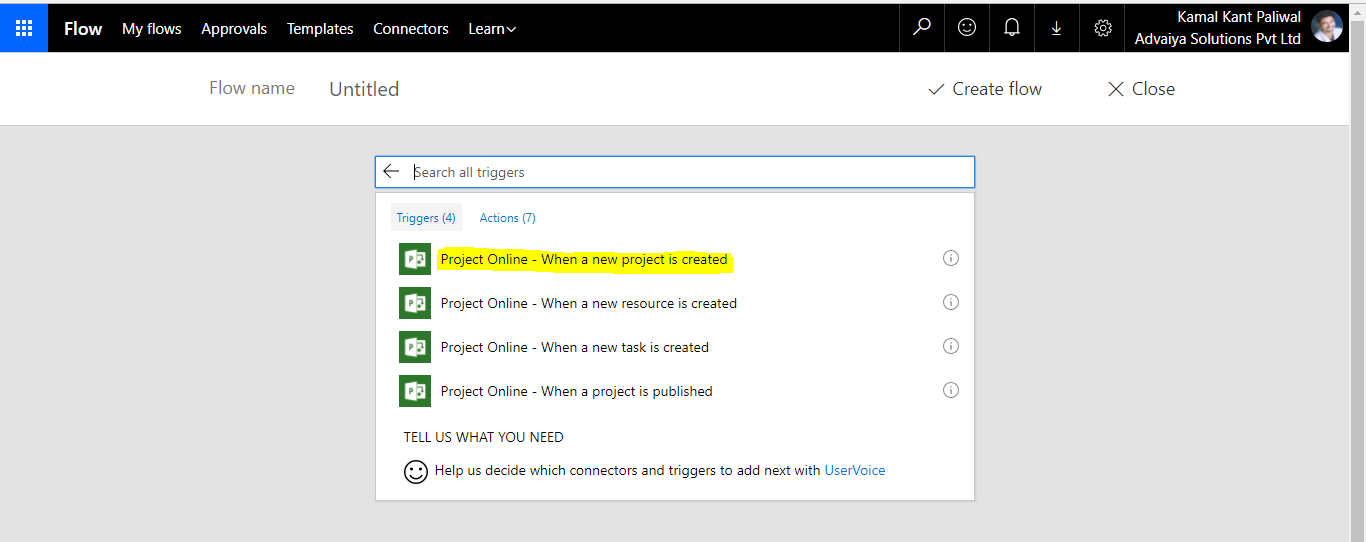Viewport: 1366px width, 542px height.
Task: Show info for 'When a project is published'
Action: click(x=951, y=390)
